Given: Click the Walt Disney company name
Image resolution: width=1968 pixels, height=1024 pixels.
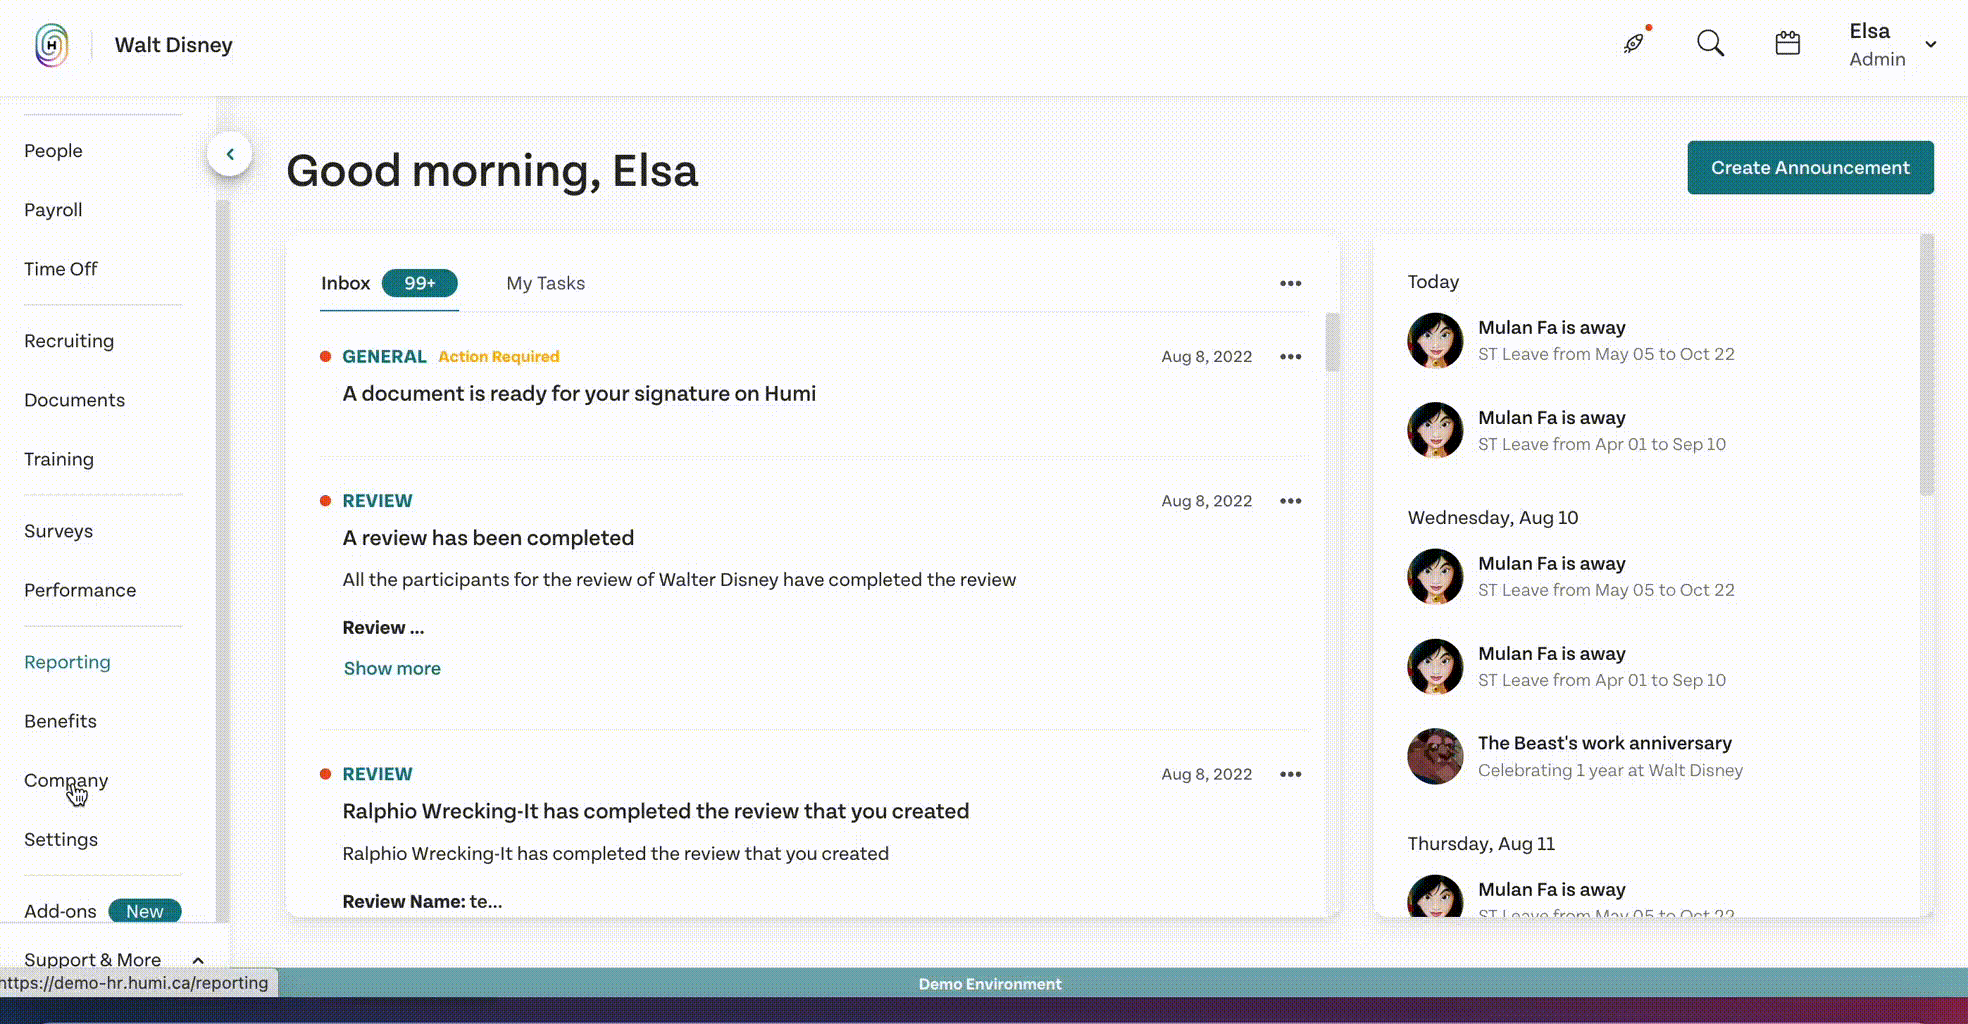Looking at the screenshot, I should [174, 45].
